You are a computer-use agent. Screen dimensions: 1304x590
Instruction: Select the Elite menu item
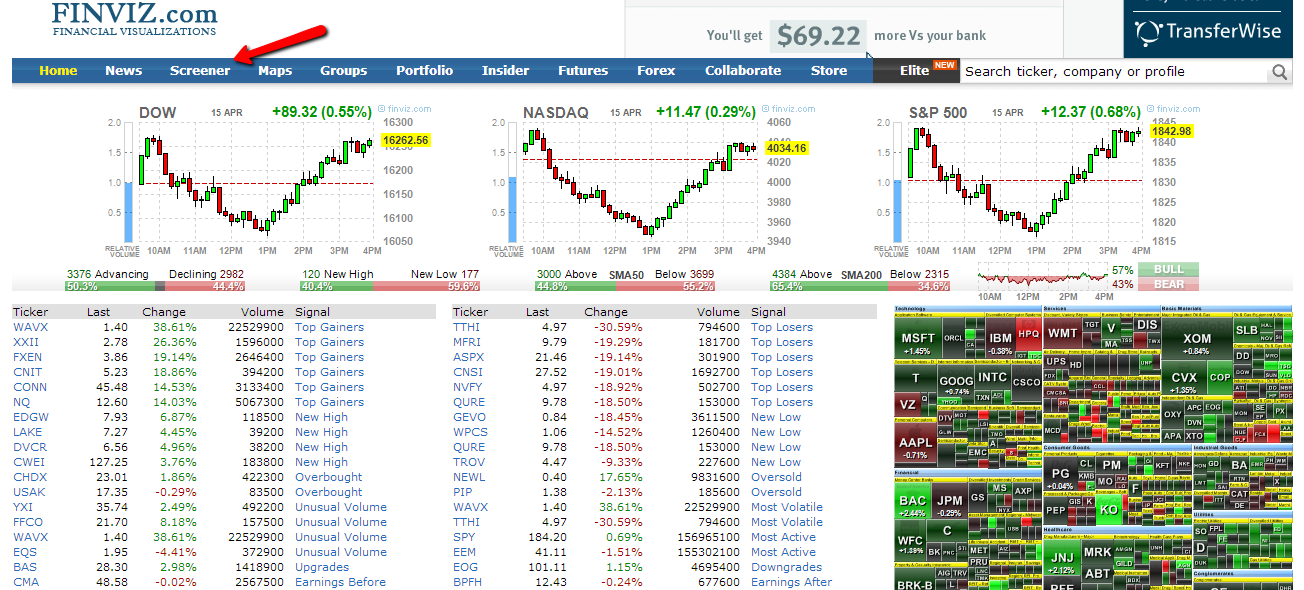click(x=914, y=71)
